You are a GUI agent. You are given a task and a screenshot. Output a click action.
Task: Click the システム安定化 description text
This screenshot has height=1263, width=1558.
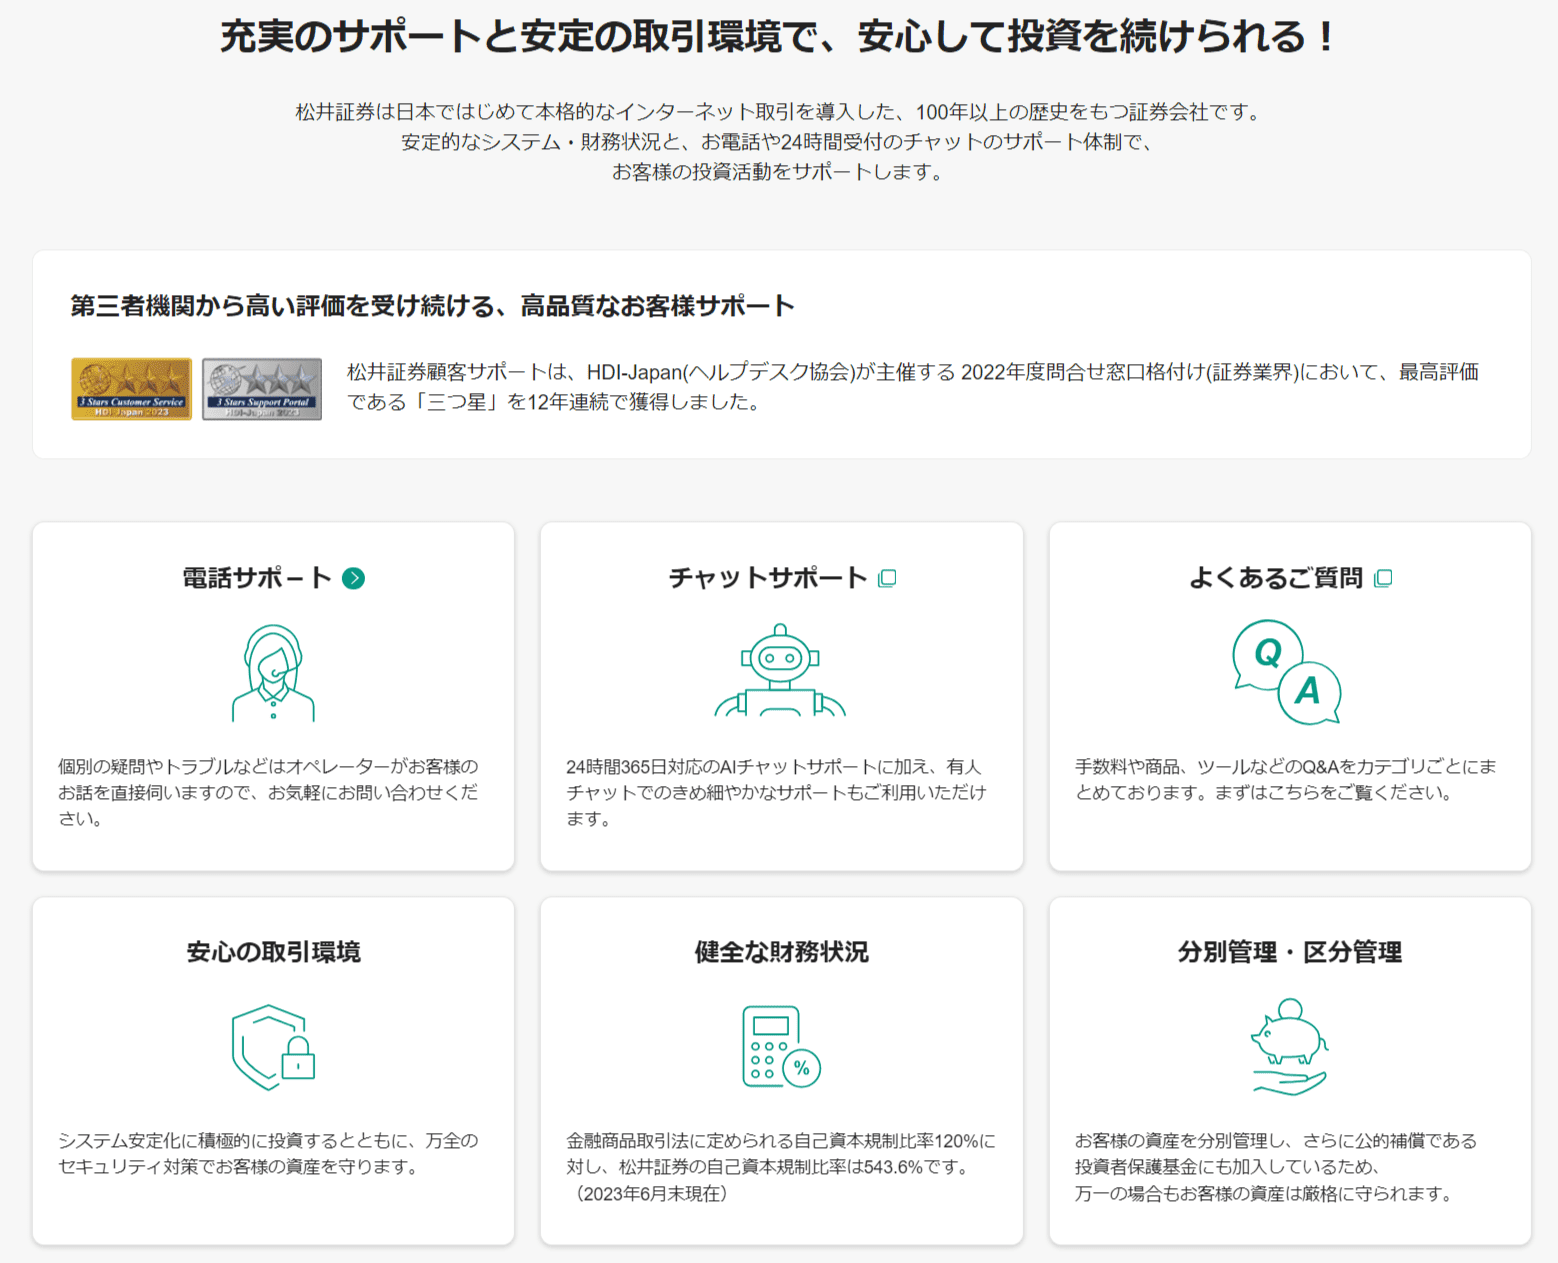[x=268, y=1153]
